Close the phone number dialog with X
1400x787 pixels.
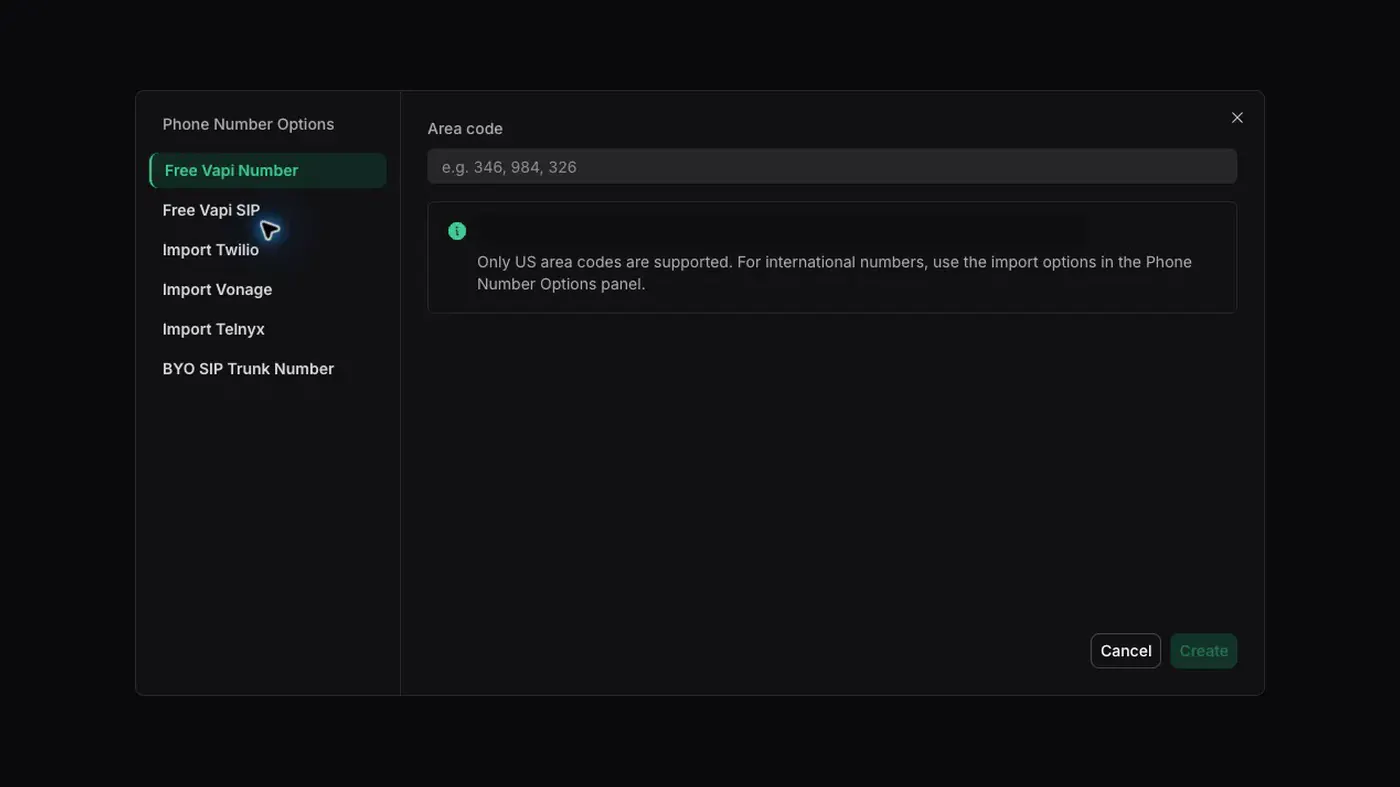[x=1237, y=118]
